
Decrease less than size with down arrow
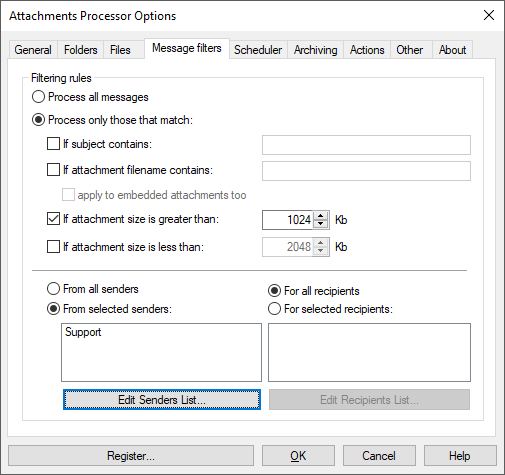point(321,251)
